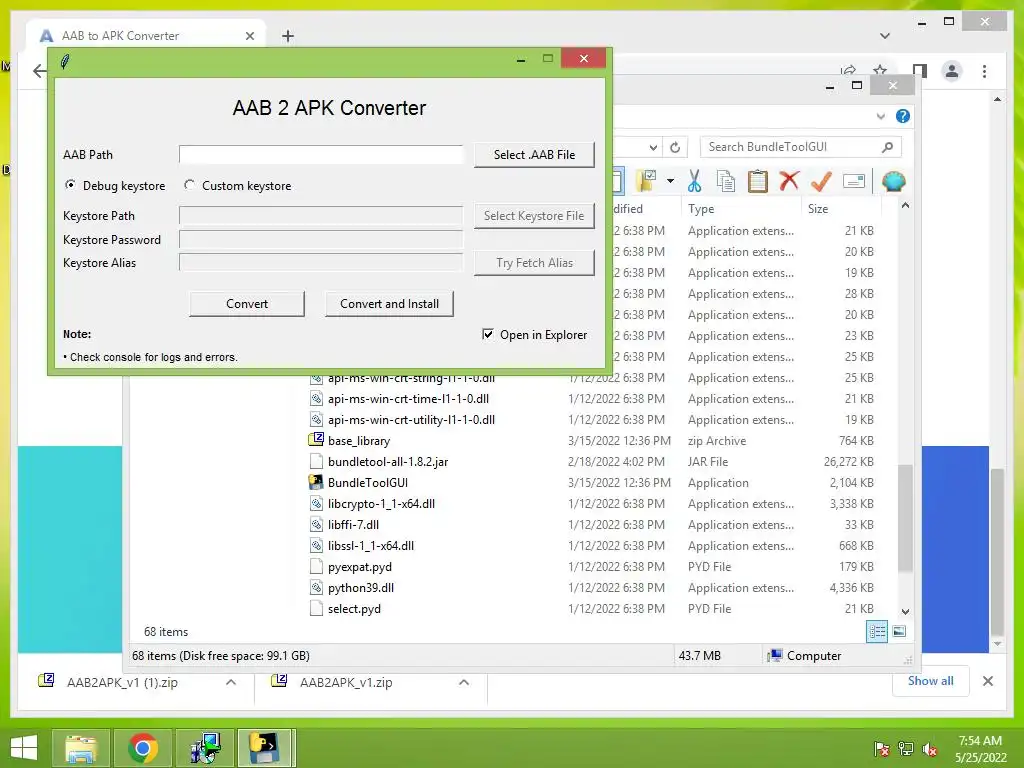Image resolution: width=1024 pixels, height=768 pixels.
Task: Click the BundleToolGUI application file icon
Action: click(x=316, y=482)
